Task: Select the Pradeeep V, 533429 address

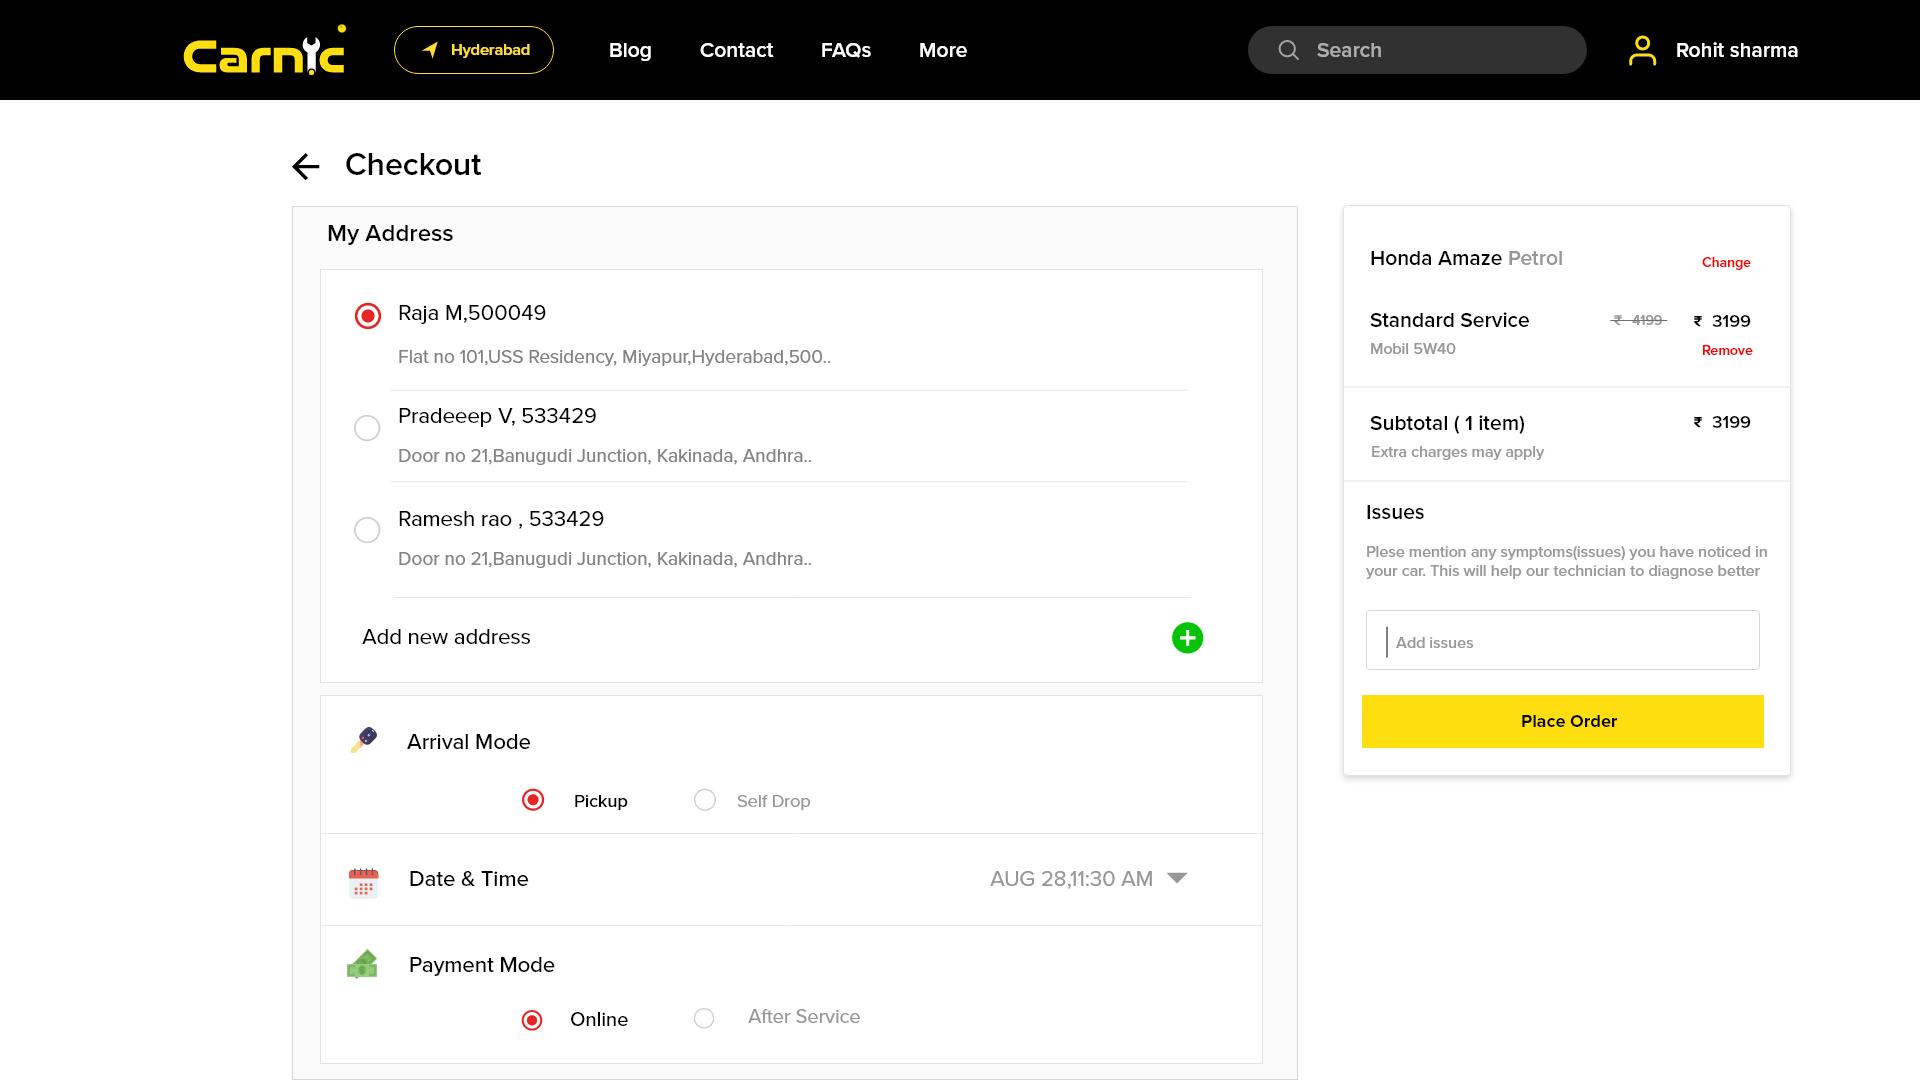Action: 367,427
